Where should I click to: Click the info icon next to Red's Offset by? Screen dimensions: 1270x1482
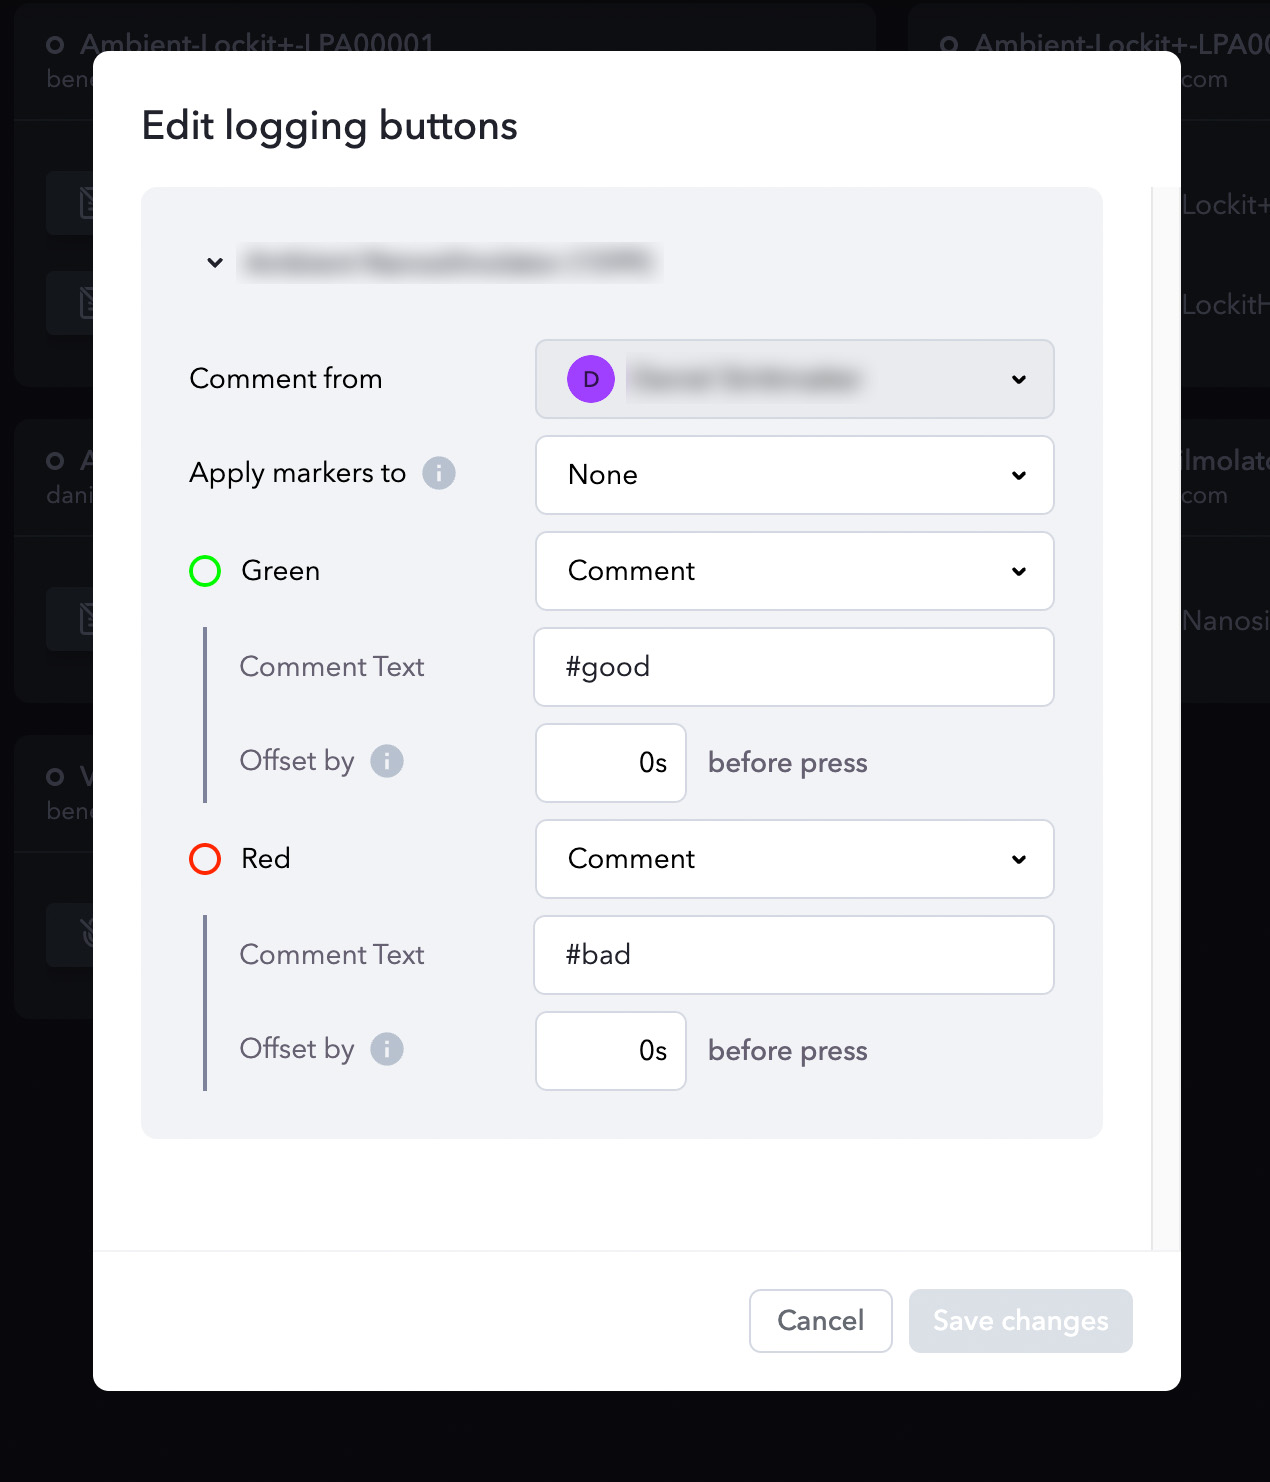387,1049
